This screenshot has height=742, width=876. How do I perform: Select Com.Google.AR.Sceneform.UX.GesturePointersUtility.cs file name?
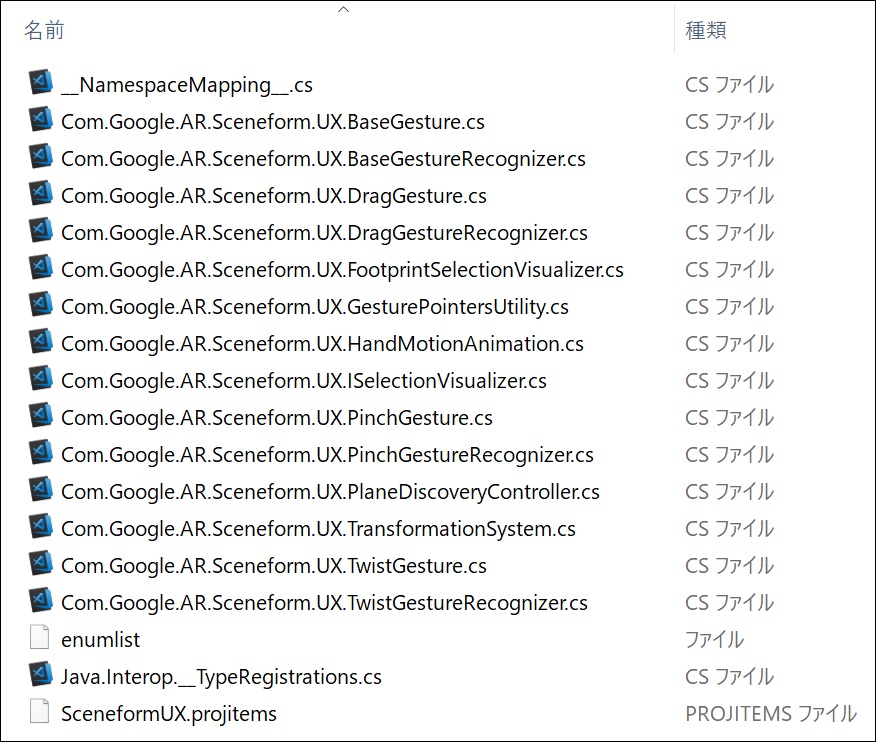[315, 307]
